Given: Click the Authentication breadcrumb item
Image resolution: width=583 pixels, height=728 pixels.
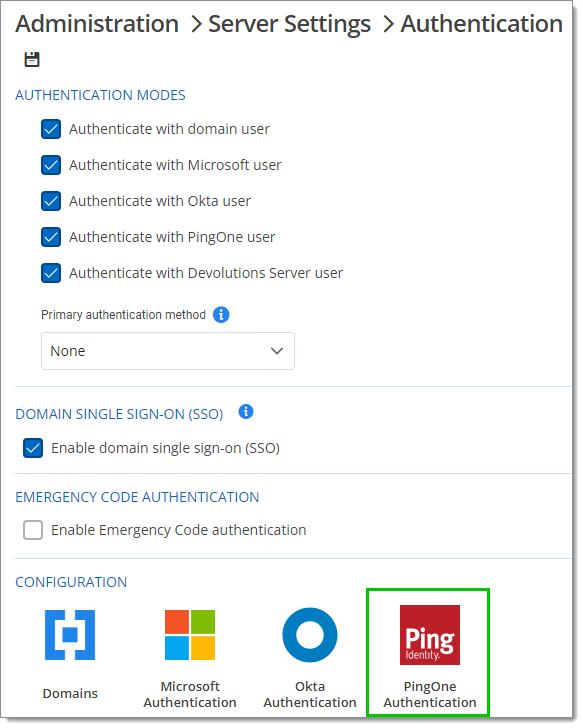Looking at the screenshot, I should coord(482,24).
